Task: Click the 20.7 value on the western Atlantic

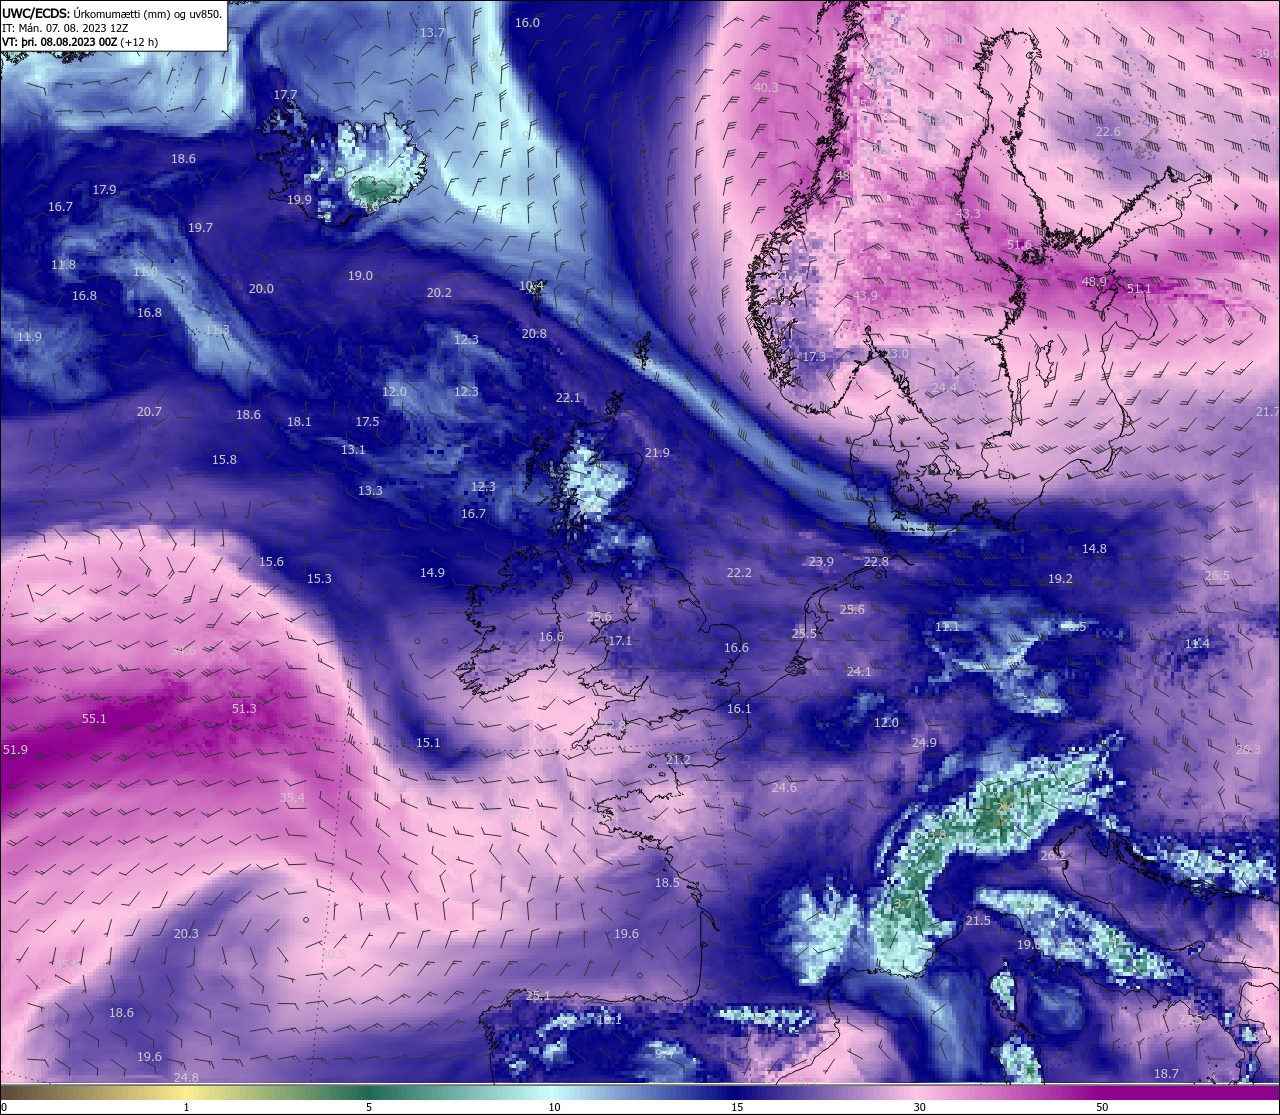Action: 149,412
